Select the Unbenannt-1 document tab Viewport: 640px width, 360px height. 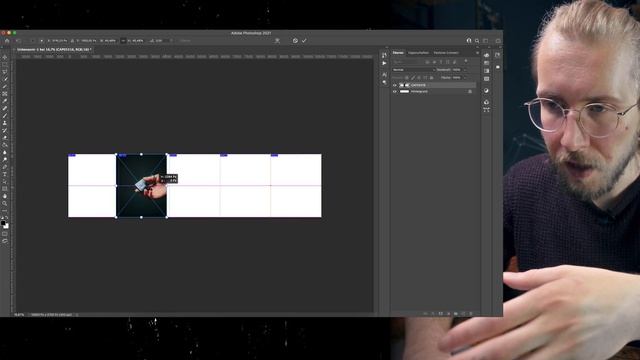point(54,50)
